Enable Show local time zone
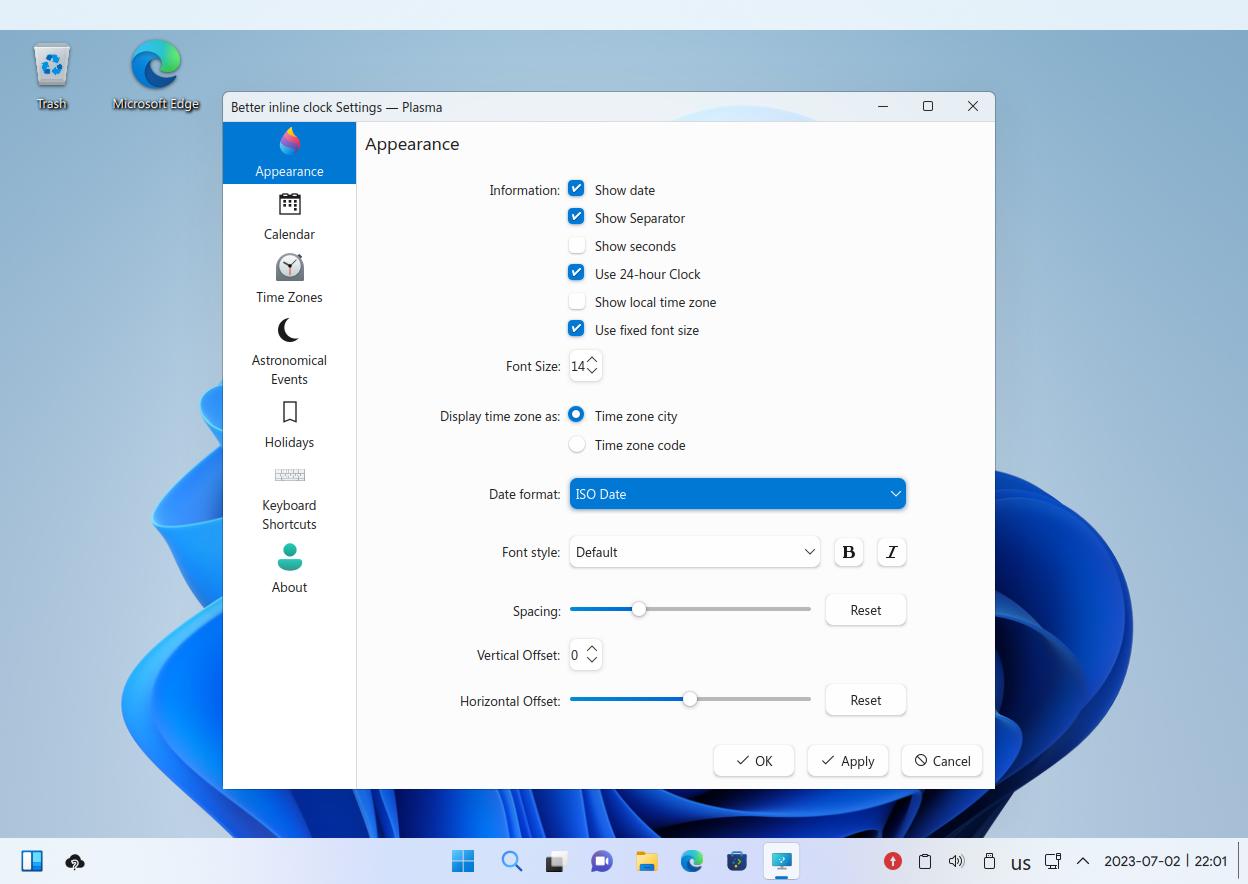The image size is (1248, 884). pos(577,301)
